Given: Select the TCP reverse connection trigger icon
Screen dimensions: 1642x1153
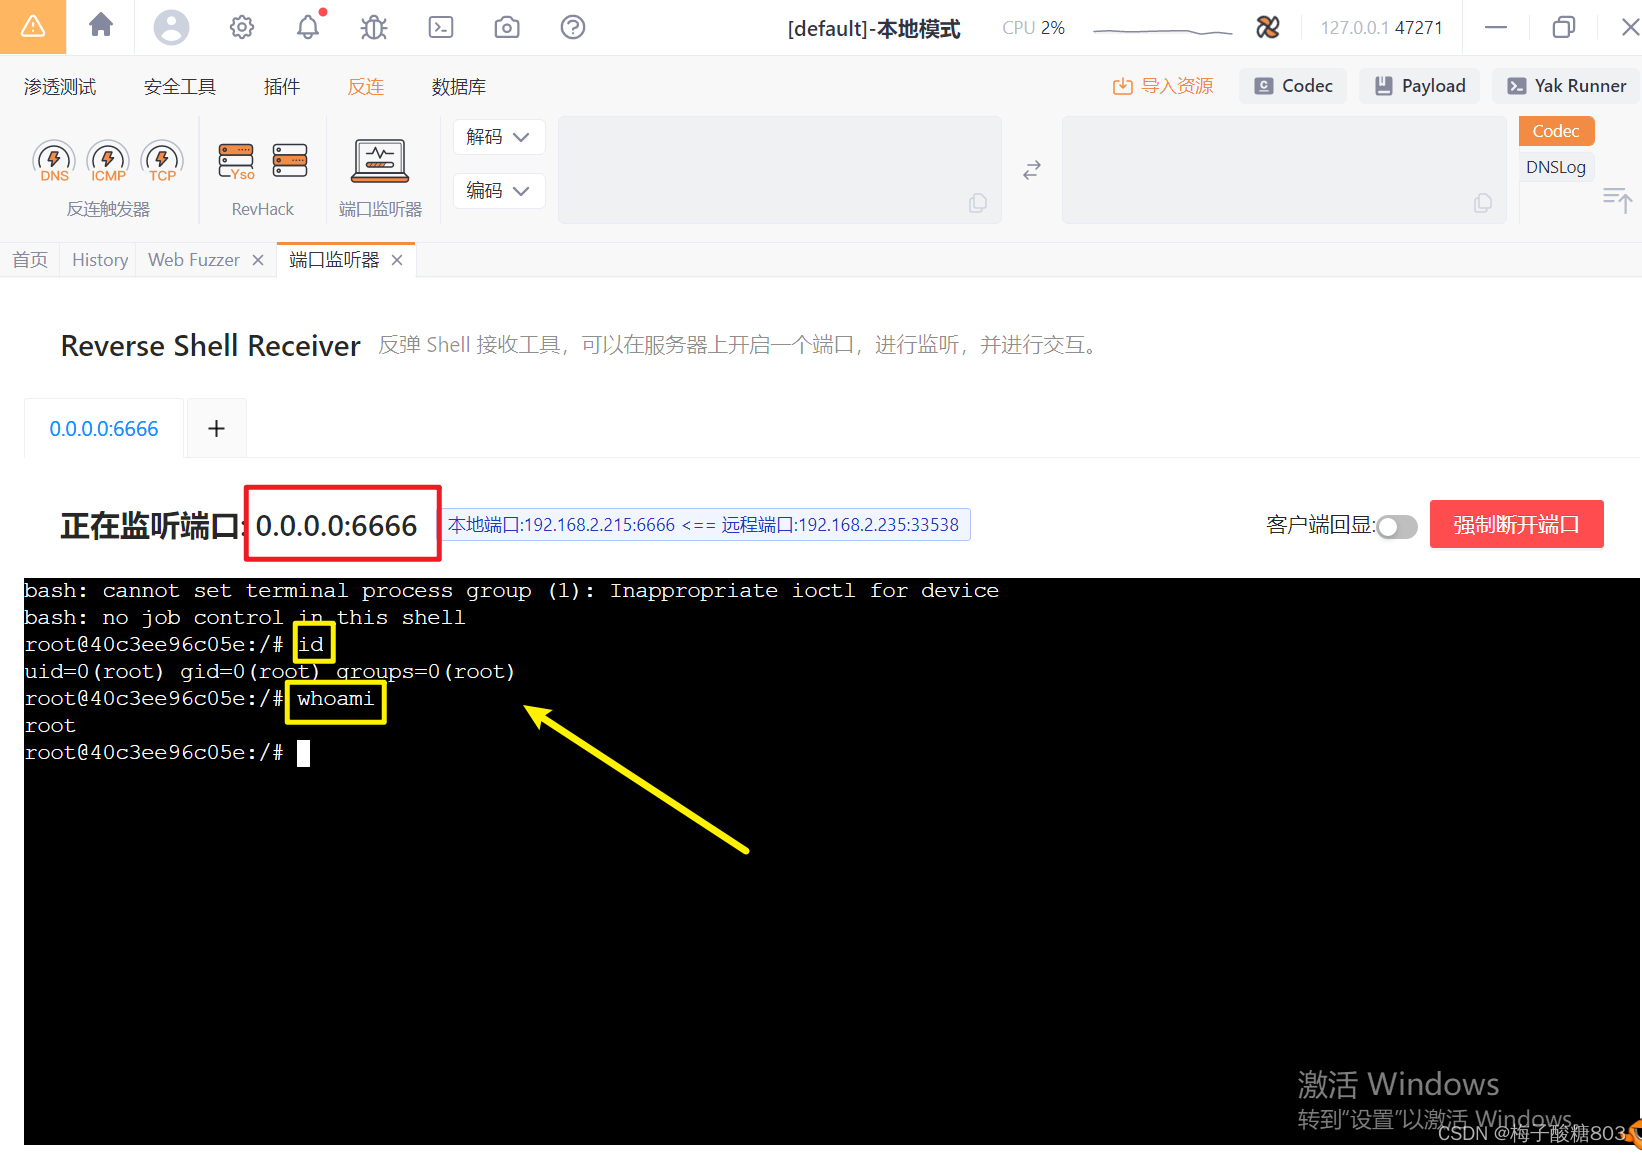Looking at the screenshot, I should tap(161, 160).
